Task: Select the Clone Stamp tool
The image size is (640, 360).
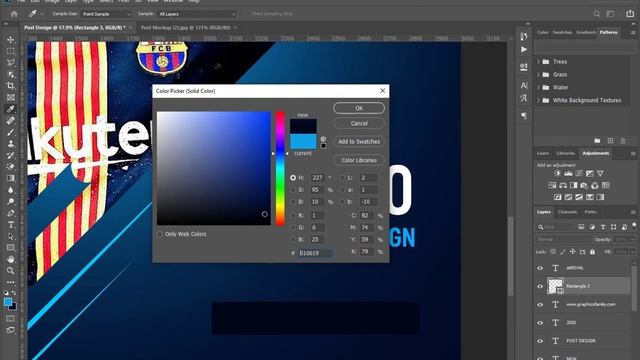Action: (11, 144)
